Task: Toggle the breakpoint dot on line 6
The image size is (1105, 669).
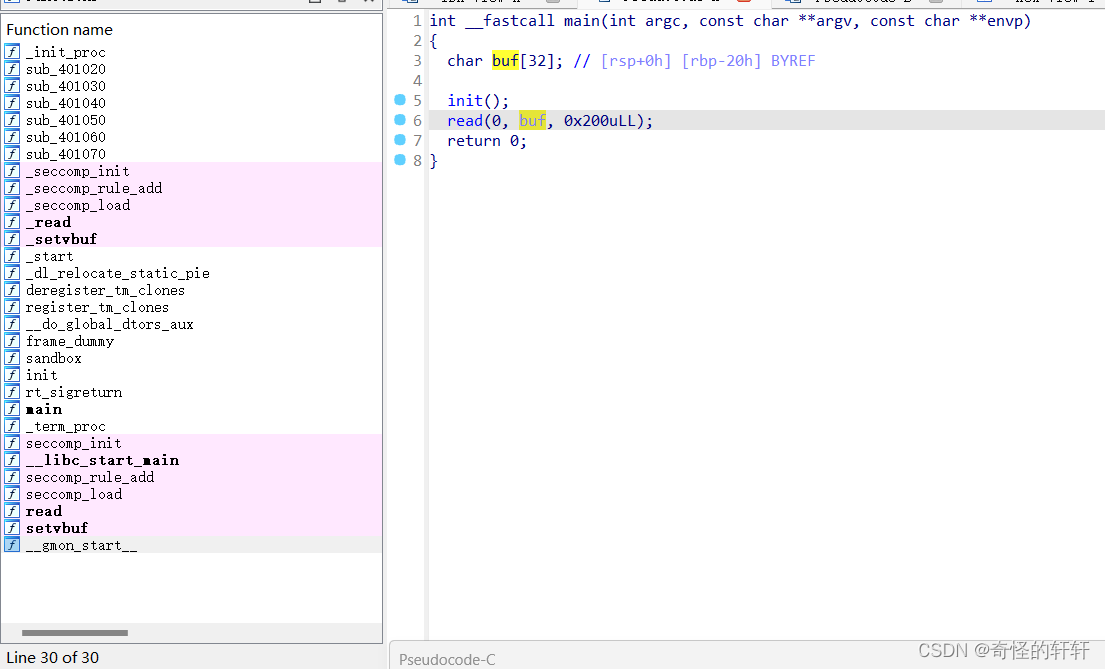Action: [402, 120]
